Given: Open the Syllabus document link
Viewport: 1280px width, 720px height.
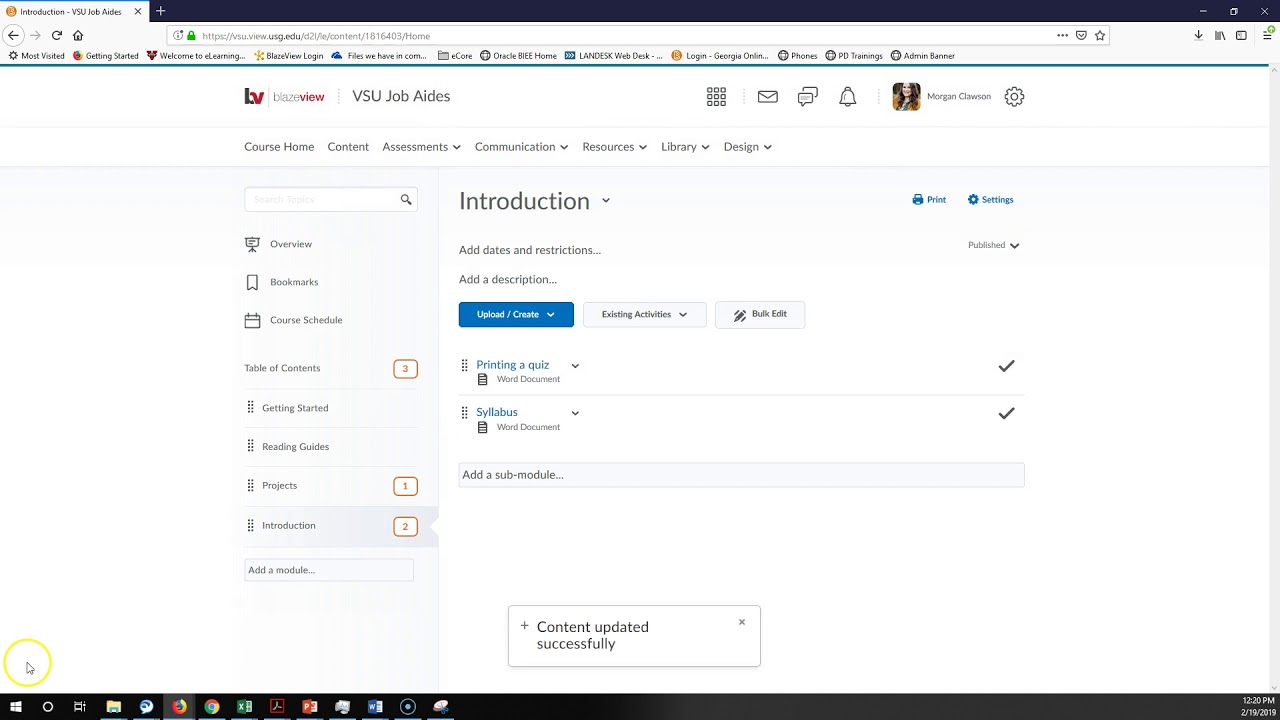Looking at the screenshot, I should [496, 412].
